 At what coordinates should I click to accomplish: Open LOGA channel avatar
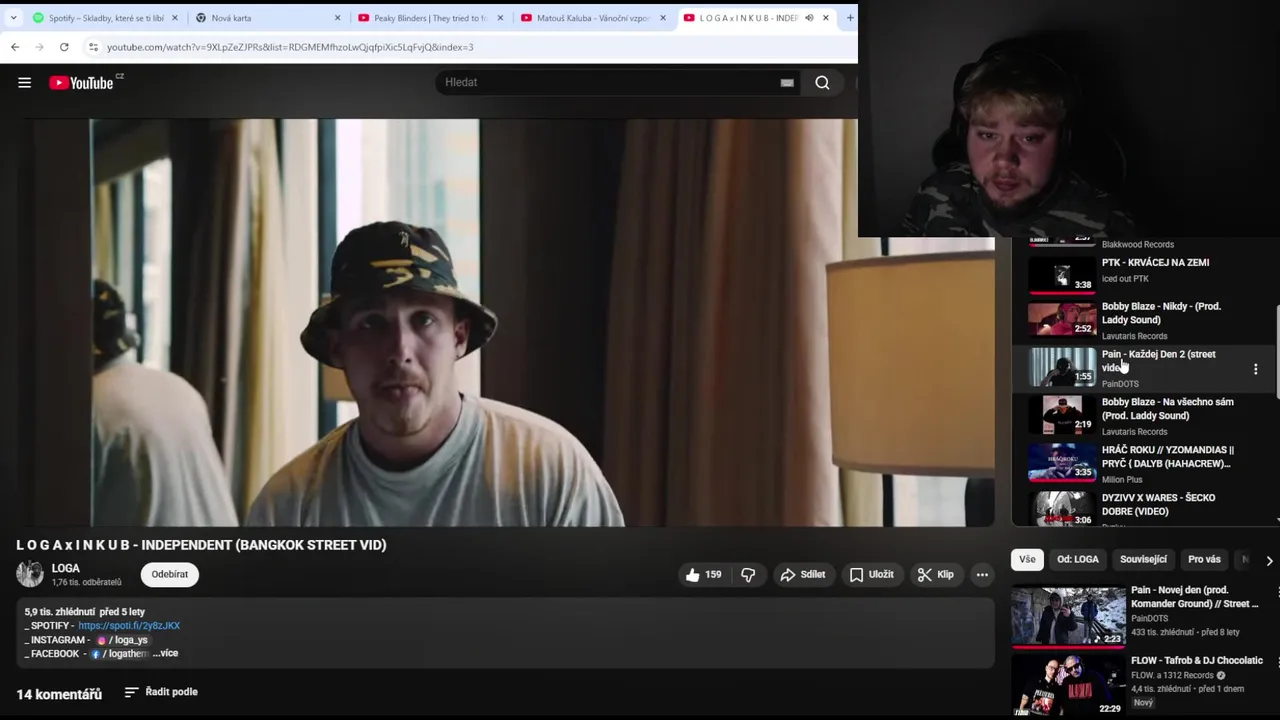pos(30,574)
